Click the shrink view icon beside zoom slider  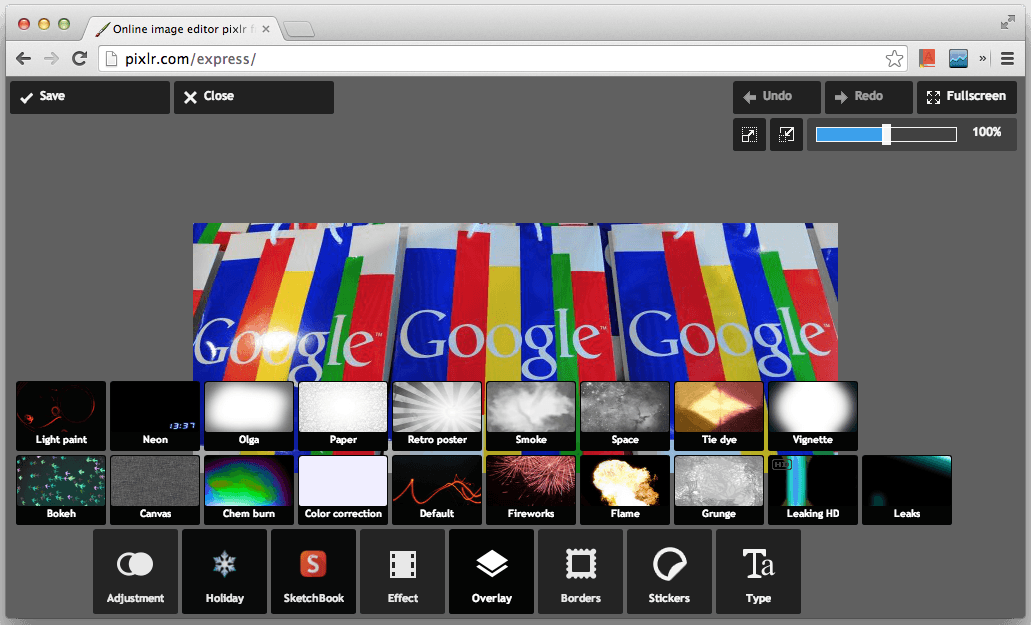786,134
